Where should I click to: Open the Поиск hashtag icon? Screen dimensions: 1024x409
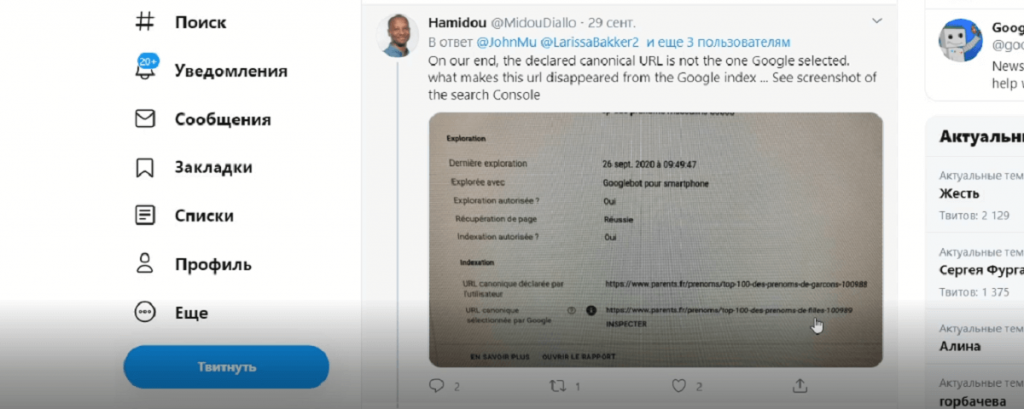[144, 22]
